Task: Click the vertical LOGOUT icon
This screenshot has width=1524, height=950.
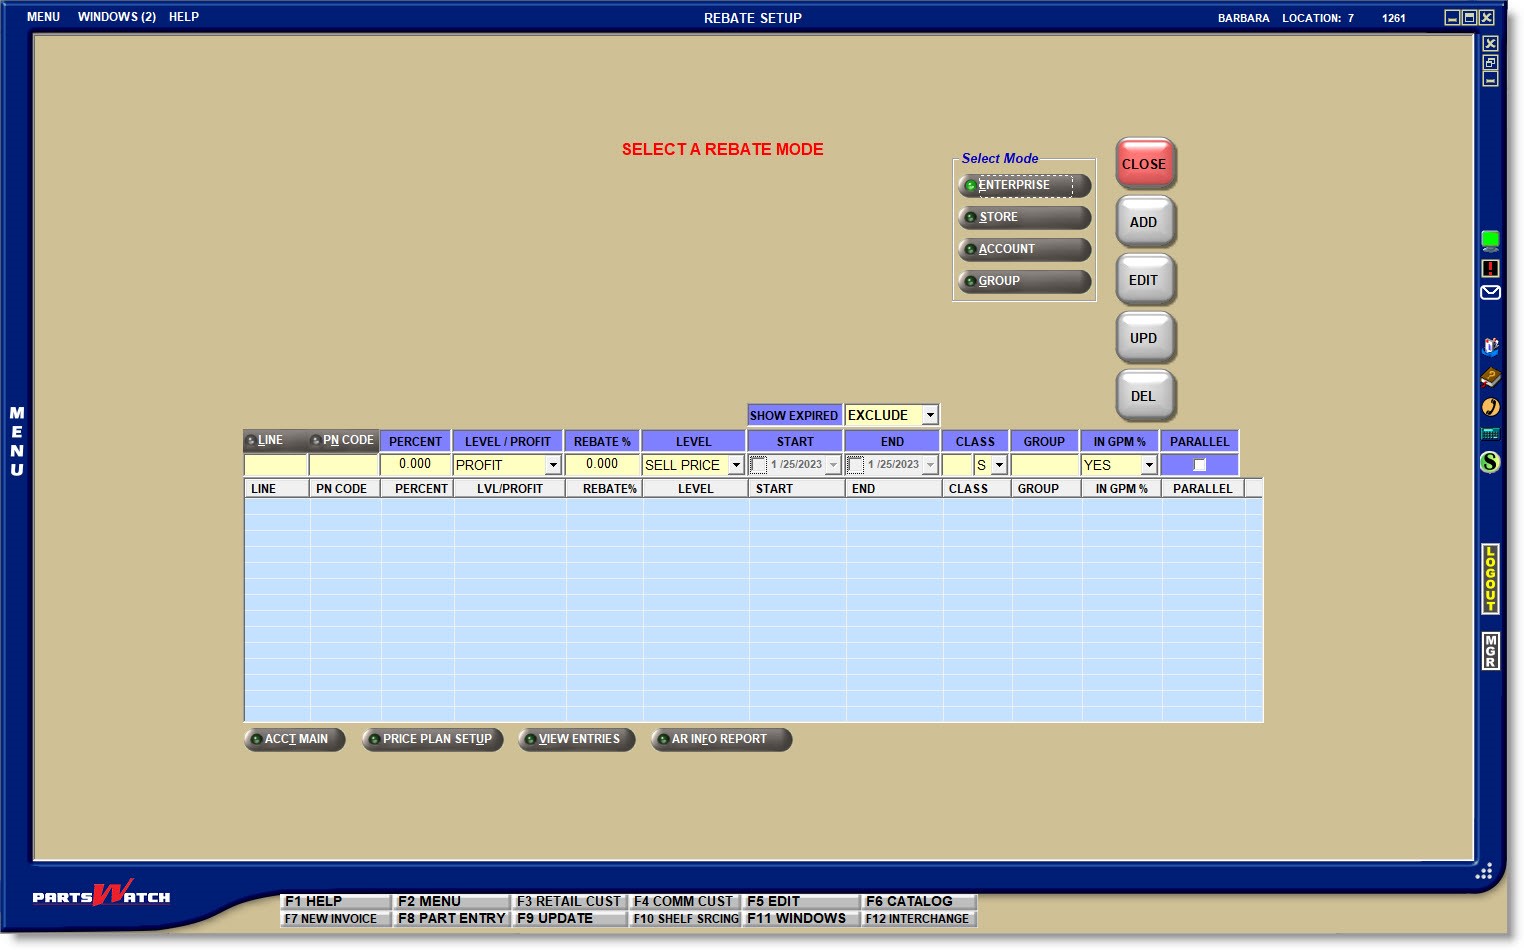Action: click(x=1490, y=579)
